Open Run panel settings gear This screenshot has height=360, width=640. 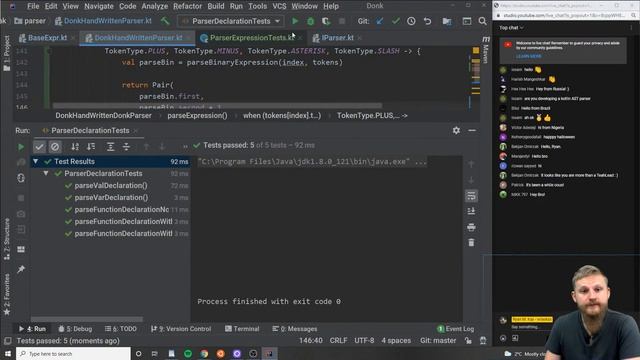(456, 130)
